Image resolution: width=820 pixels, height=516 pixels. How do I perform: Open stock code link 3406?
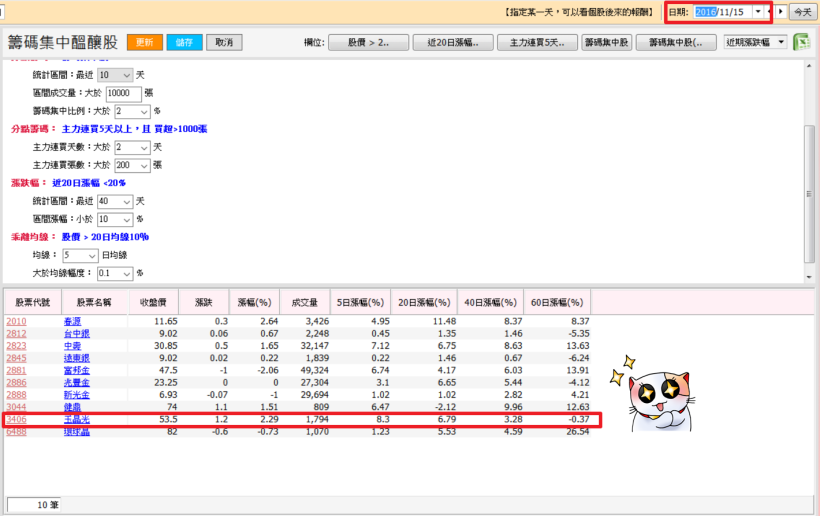(x=16, y=419)
